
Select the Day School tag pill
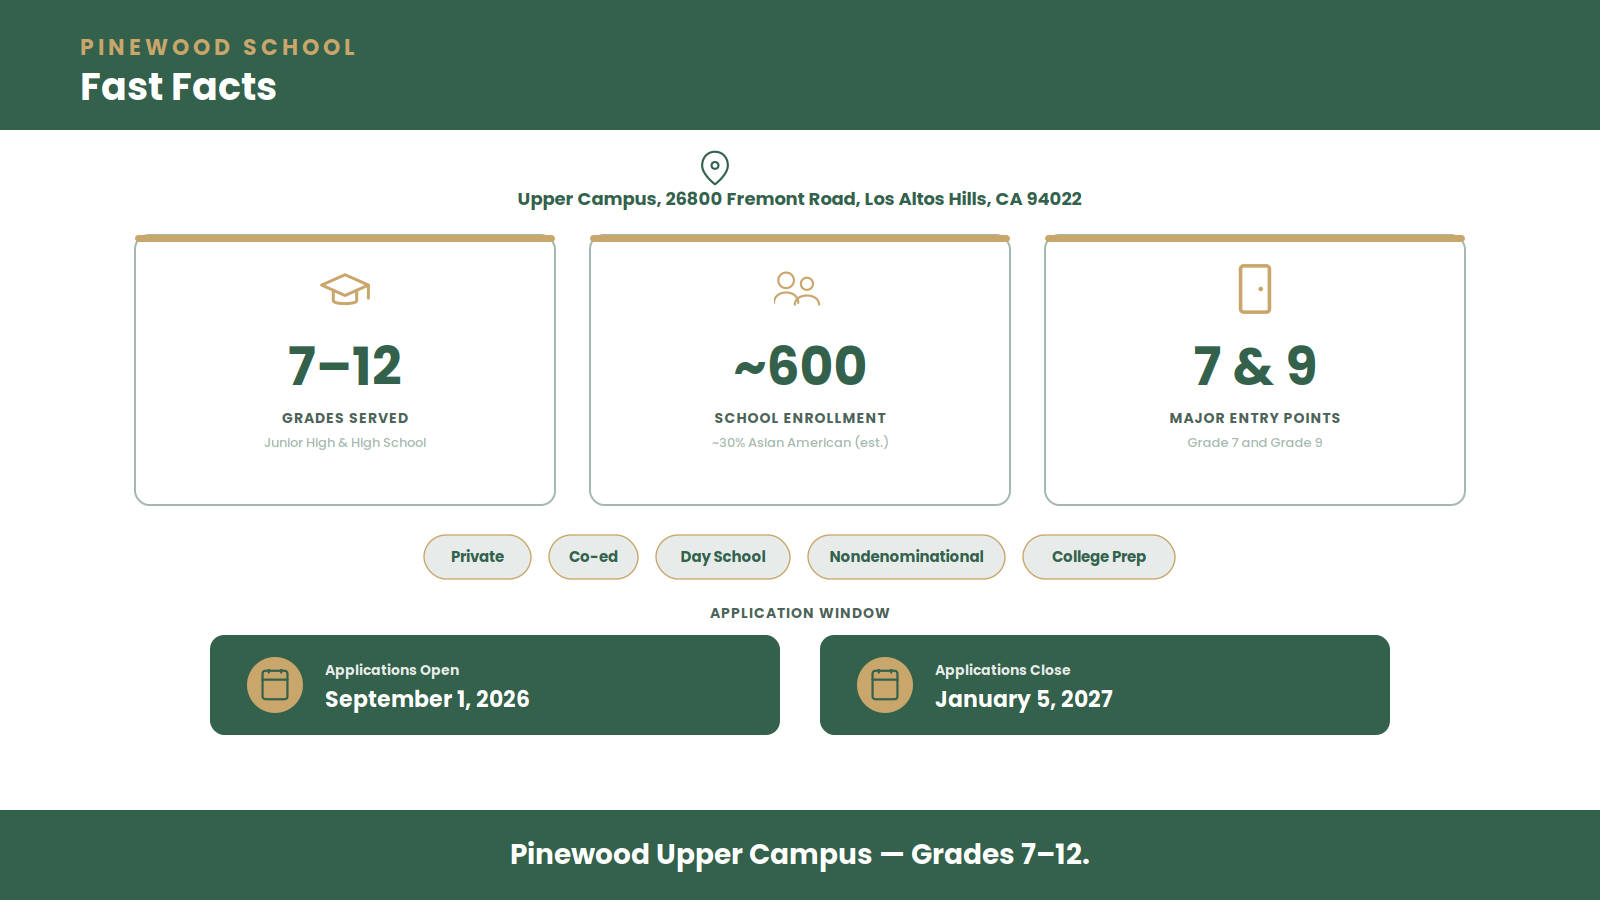pos(723,557)
